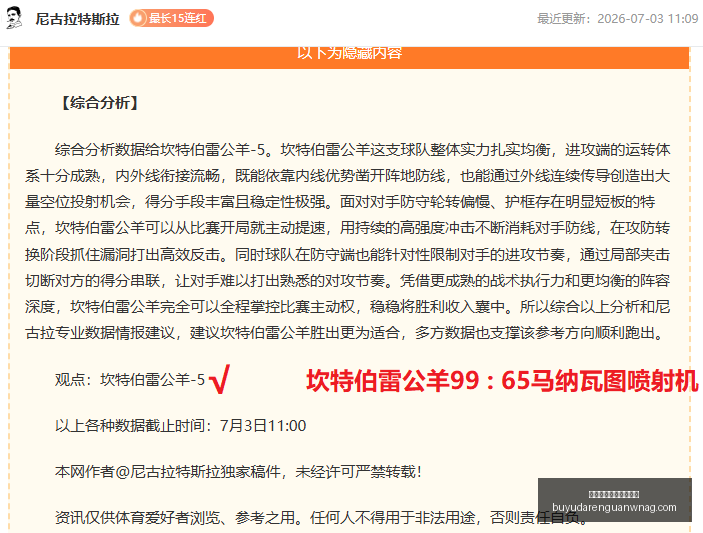Screen dimensions: 703x533
Task: Click the flame icon in streak badge
Action: 139,18
